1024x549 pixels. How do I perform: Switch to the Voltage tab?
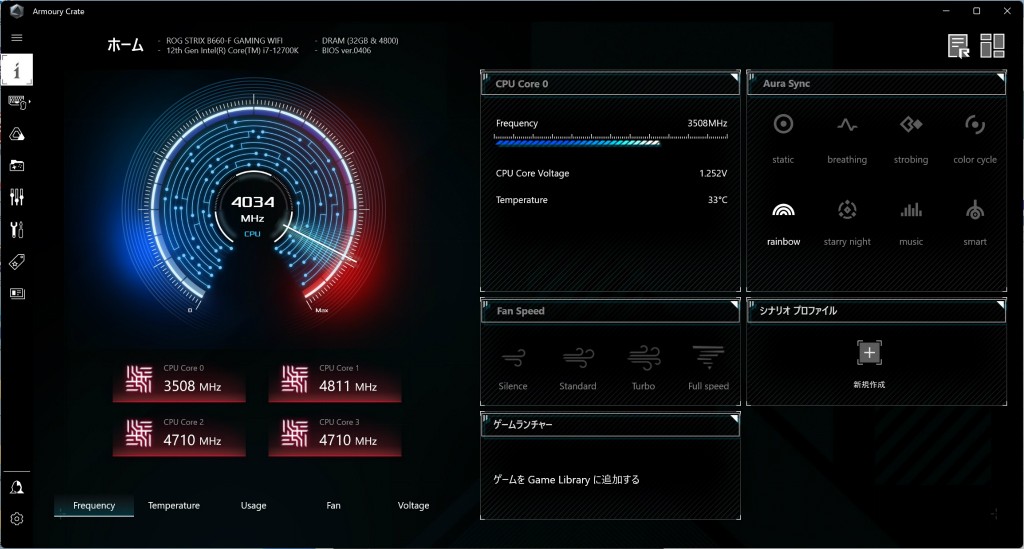413,506
